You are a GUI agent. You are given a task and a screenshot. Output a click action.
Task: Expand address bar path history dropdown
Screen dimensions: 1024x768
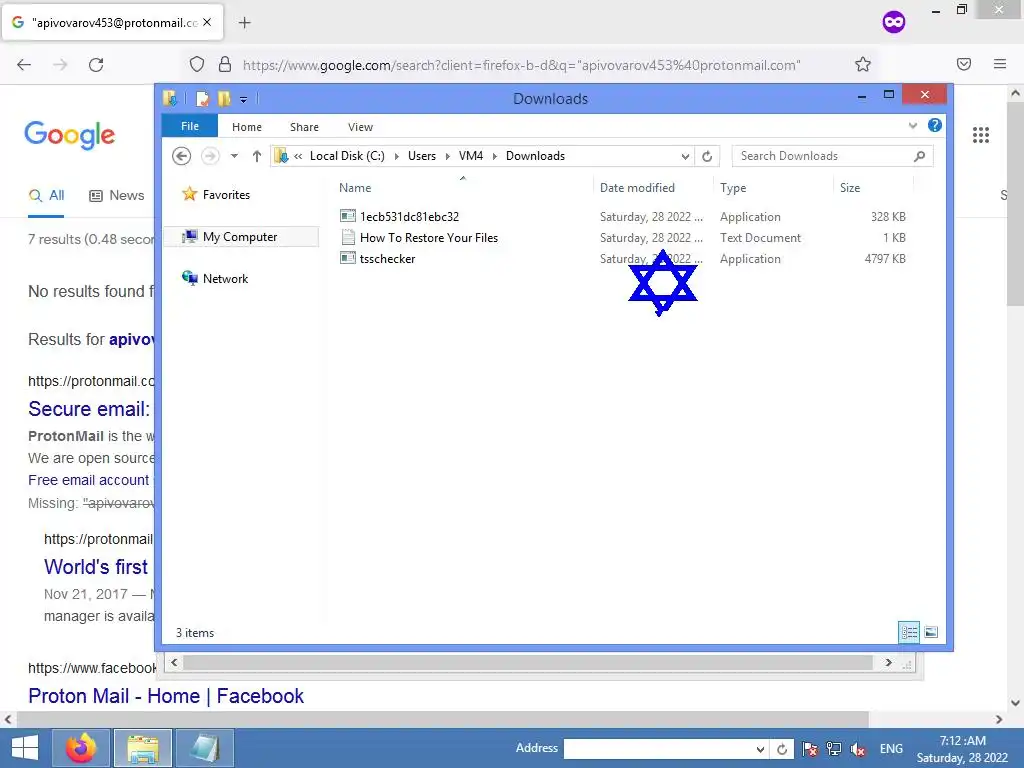pos(685,156)
